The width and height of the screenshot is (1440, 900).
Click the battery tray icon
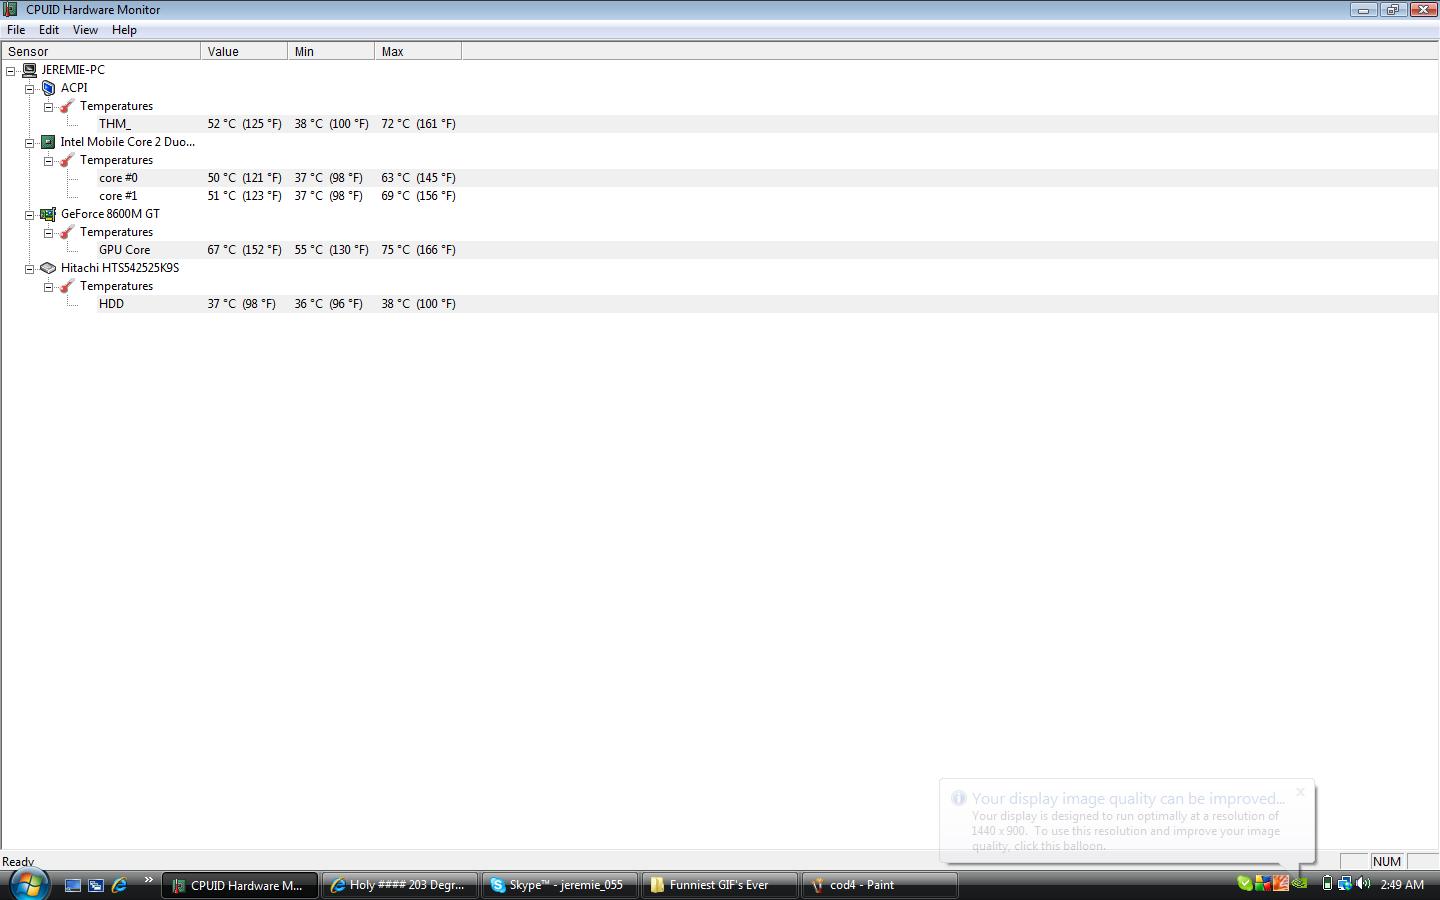(1327, 883)
